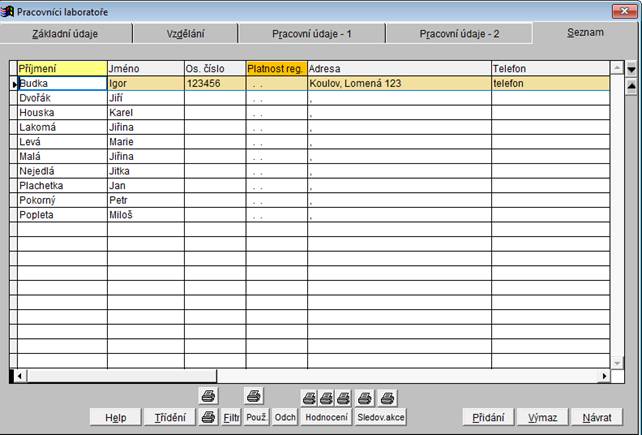Click the Filtr button
This screenshot has width=642, height=435.
[x=232, y=418]
